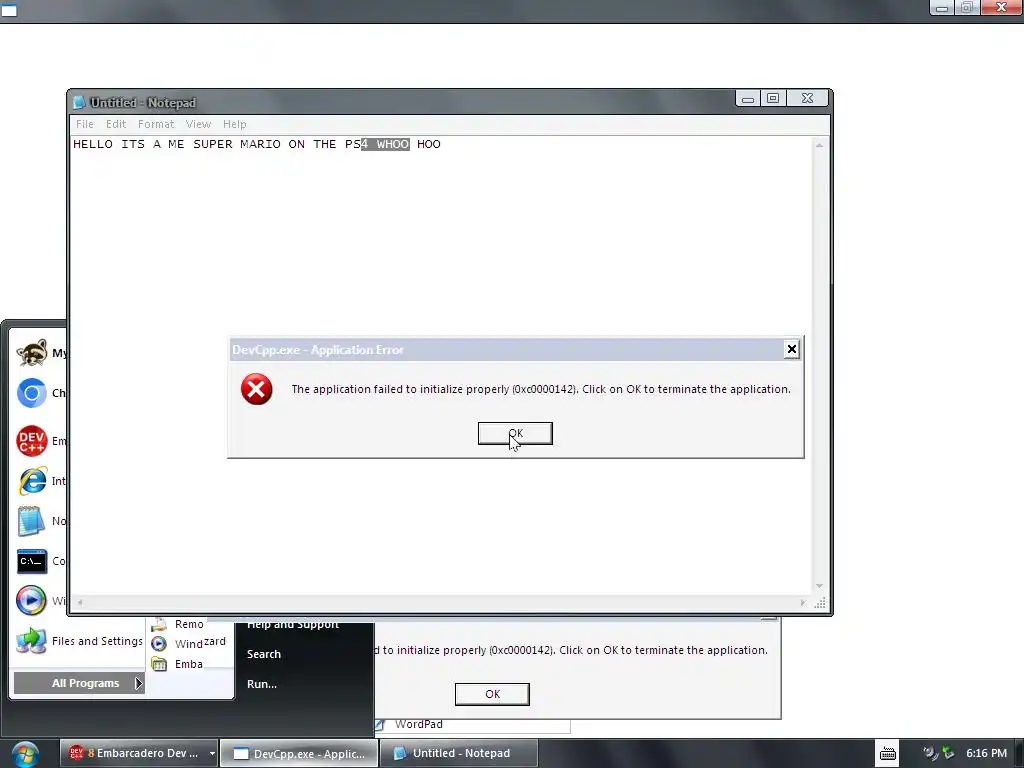
Task: Open Notepad icon in the Start menu
Action: coord(31,521)
